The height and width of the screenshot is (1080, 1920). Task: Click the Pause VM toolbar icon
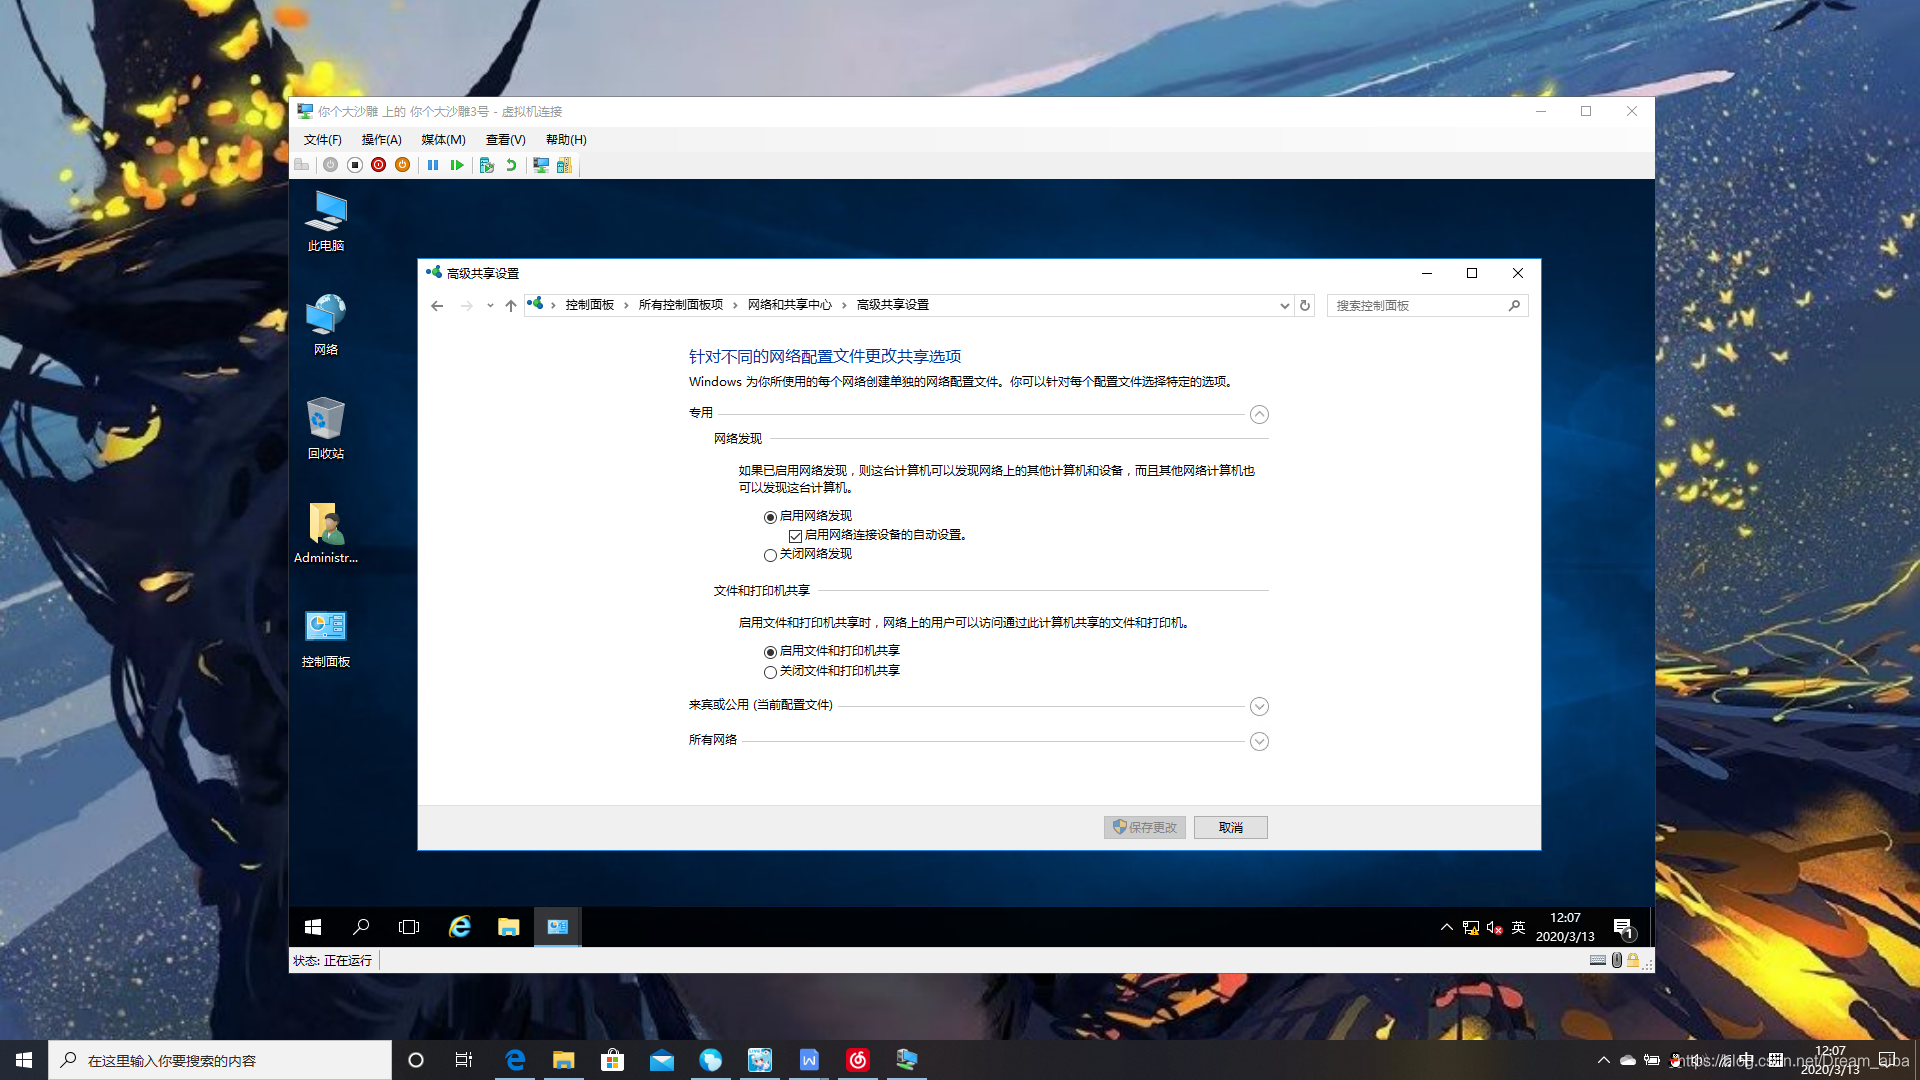tap(433, 165)
